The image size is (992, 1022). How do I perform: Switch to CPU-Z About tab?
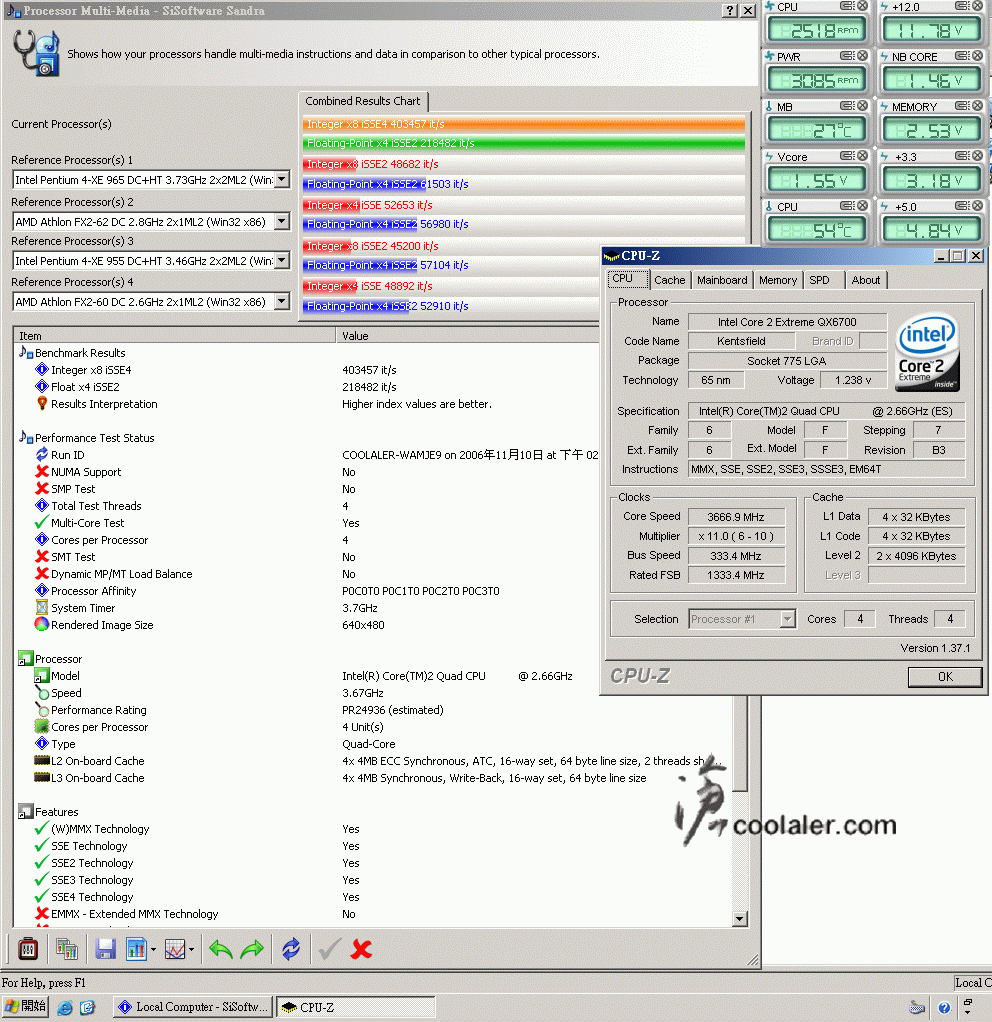pyautogui.click(x=866, y=280)
